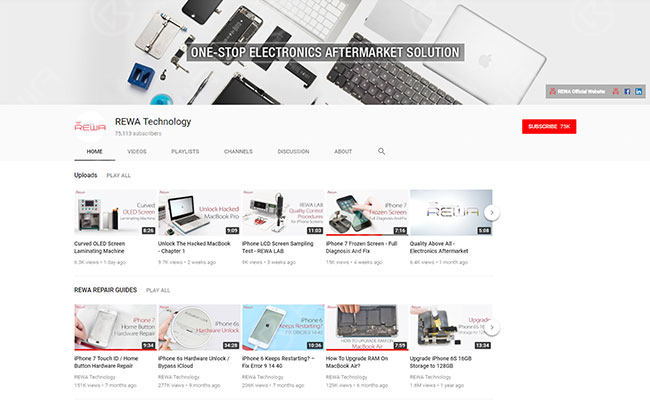Switch to the Videos tab
Screen dimensions: 650x408
[x=137, y=151]
